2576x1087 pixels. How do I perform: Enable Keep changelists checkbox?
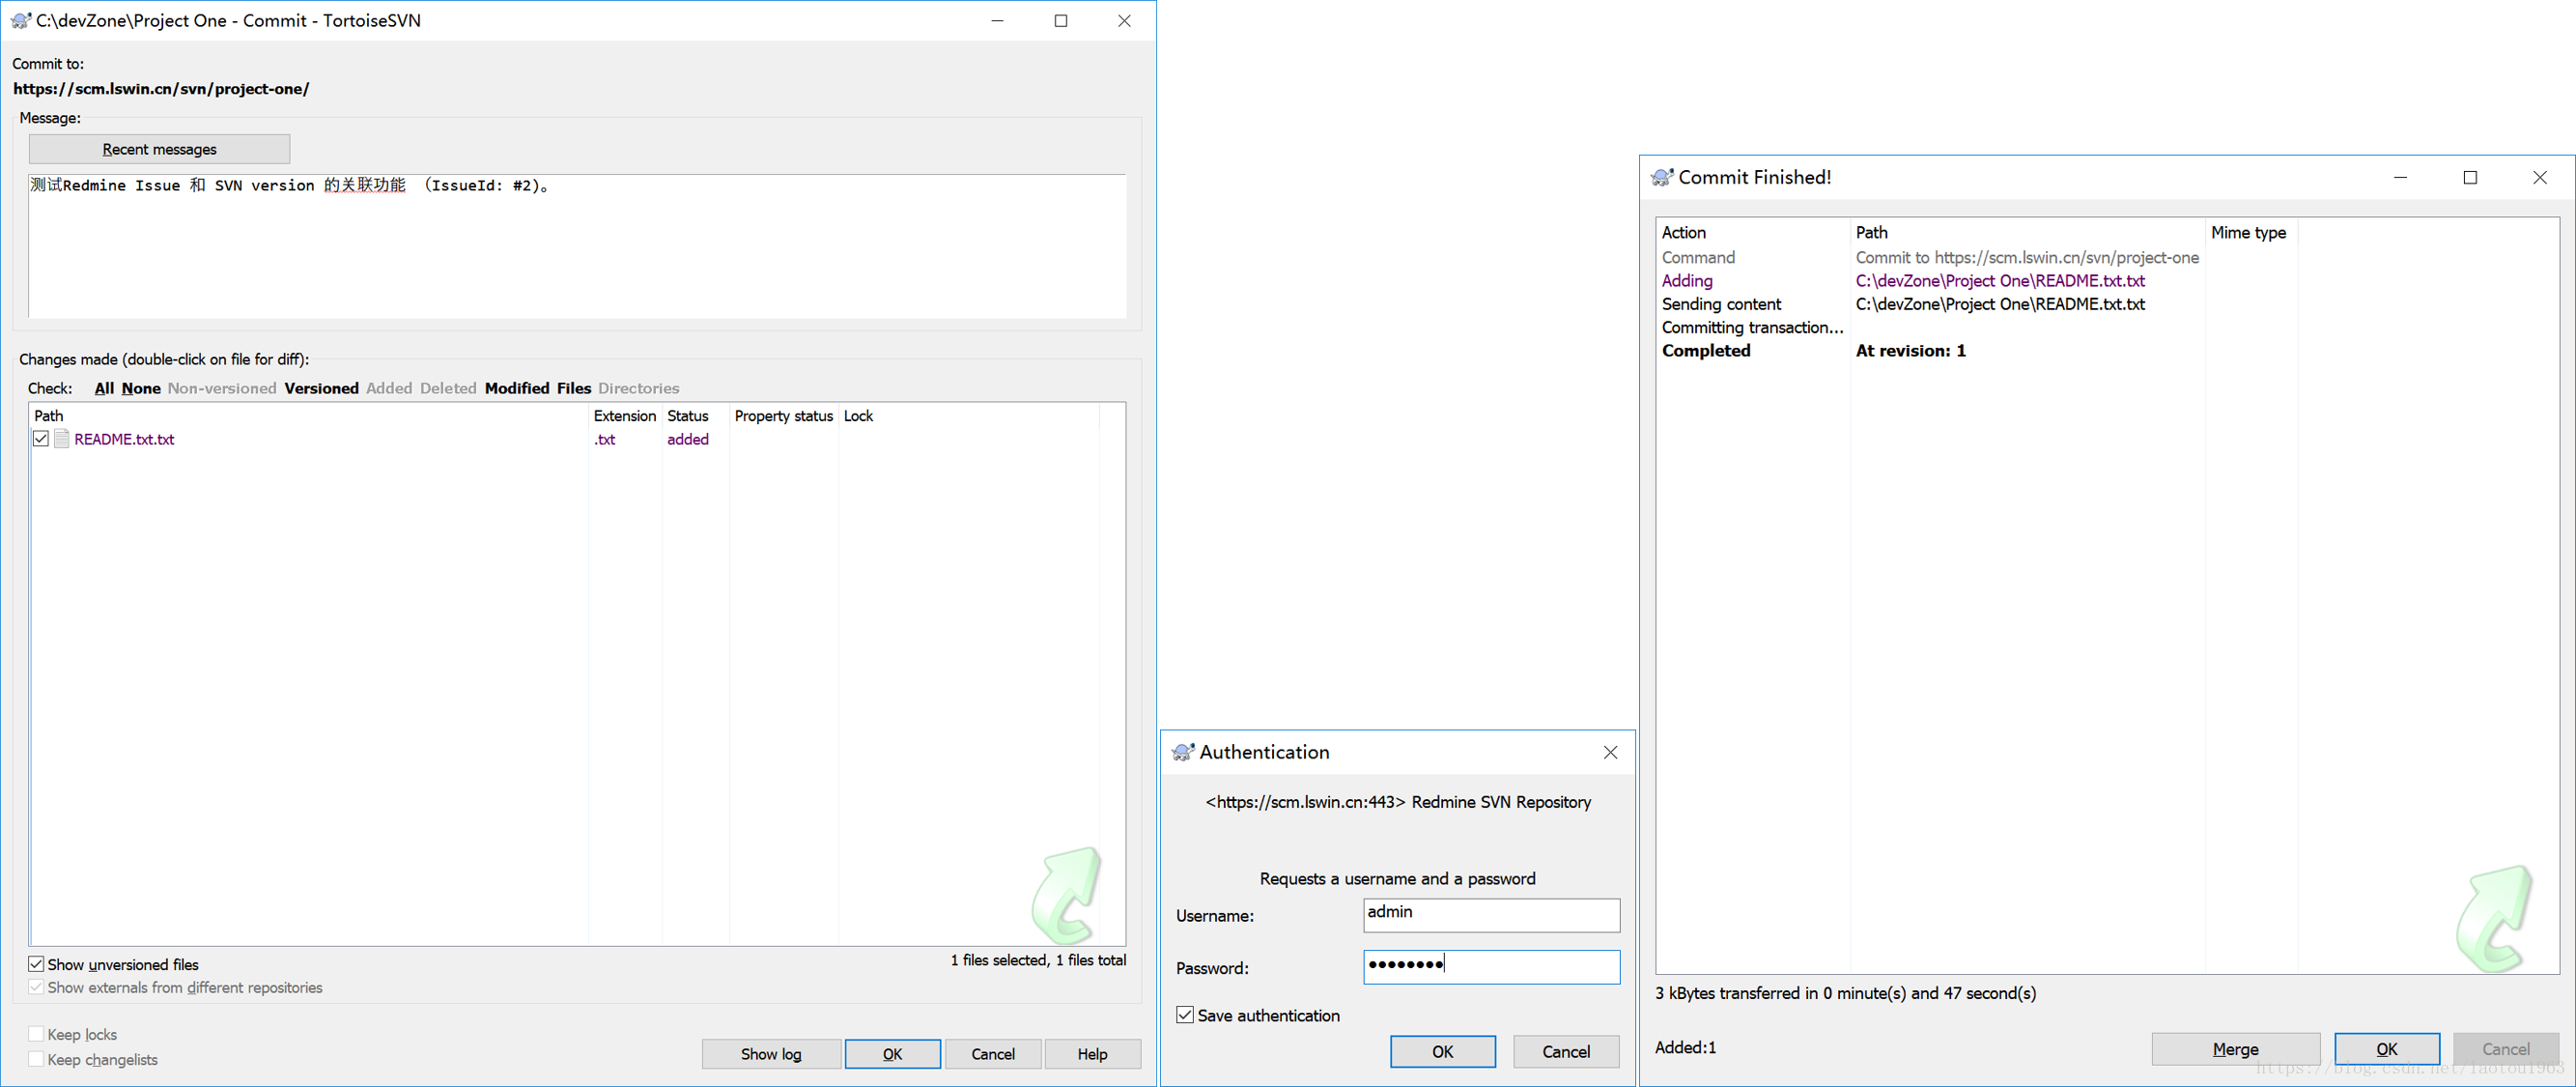tap(36, 1059)
